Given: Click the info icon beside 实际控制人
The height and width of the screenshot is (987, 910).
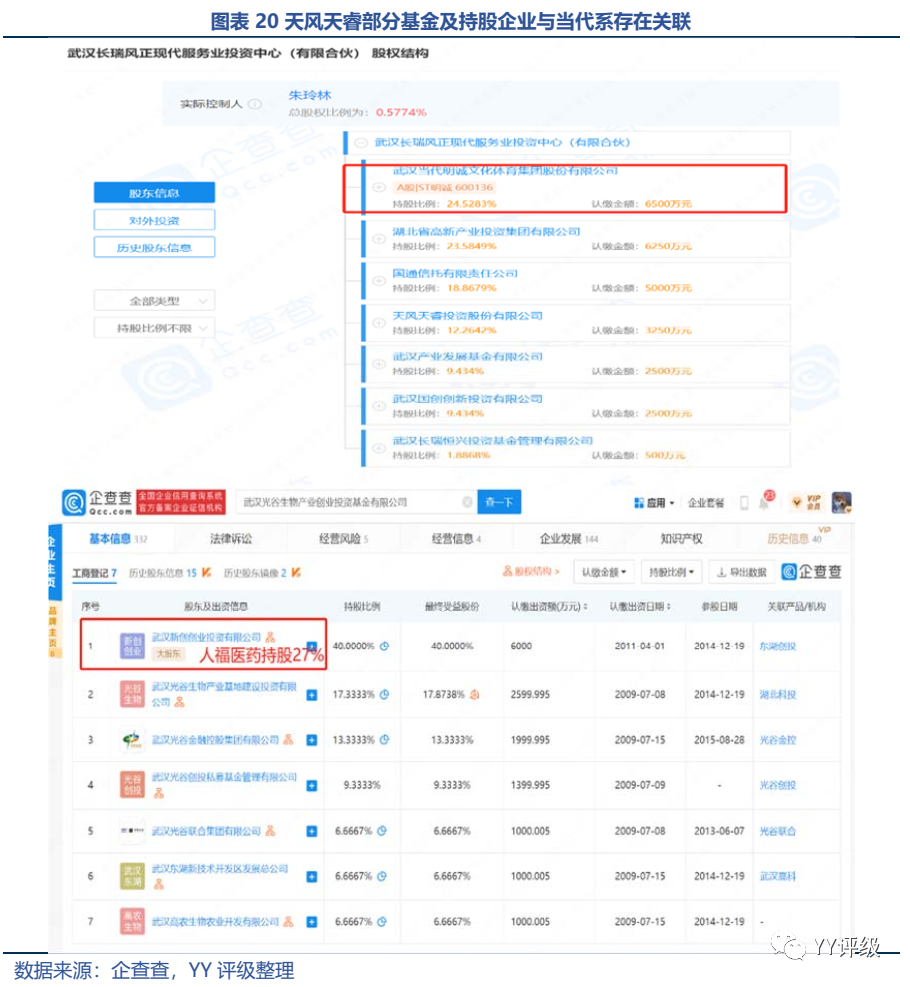Looking at the screenshot, I should pos(255,104).
